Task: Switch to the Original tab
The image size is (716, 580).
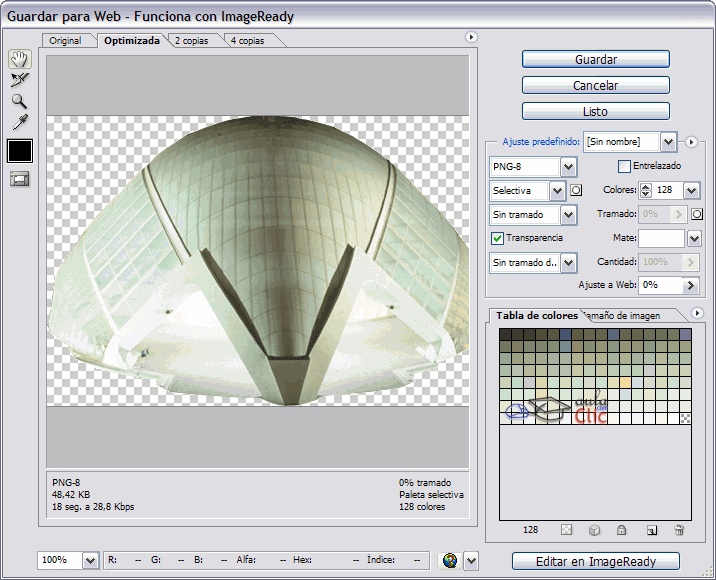Action: (x=65, y=41)
